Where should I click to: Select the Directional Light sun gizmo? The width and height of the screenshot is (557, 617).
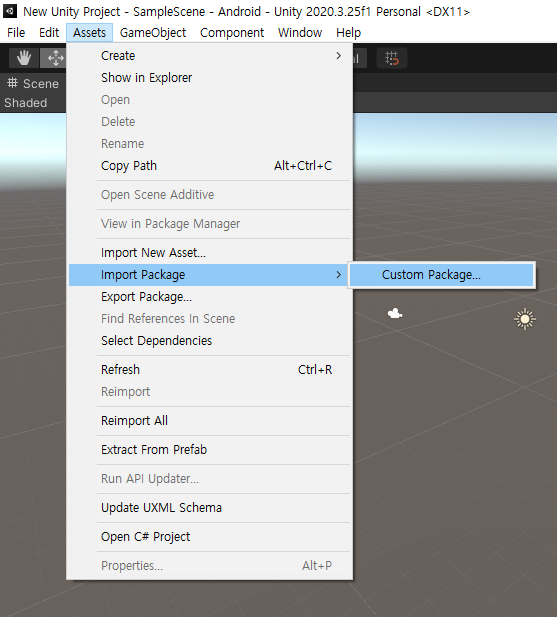pos(525,319)
